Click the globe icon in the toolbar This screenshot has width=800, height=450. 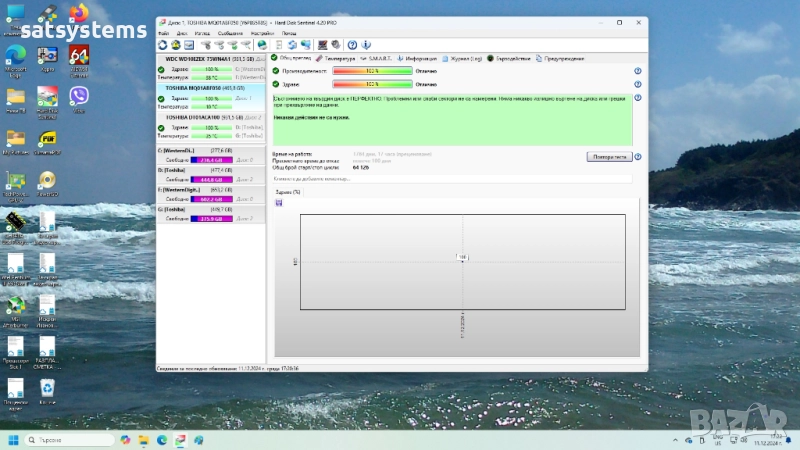click(x=262, y=44)
